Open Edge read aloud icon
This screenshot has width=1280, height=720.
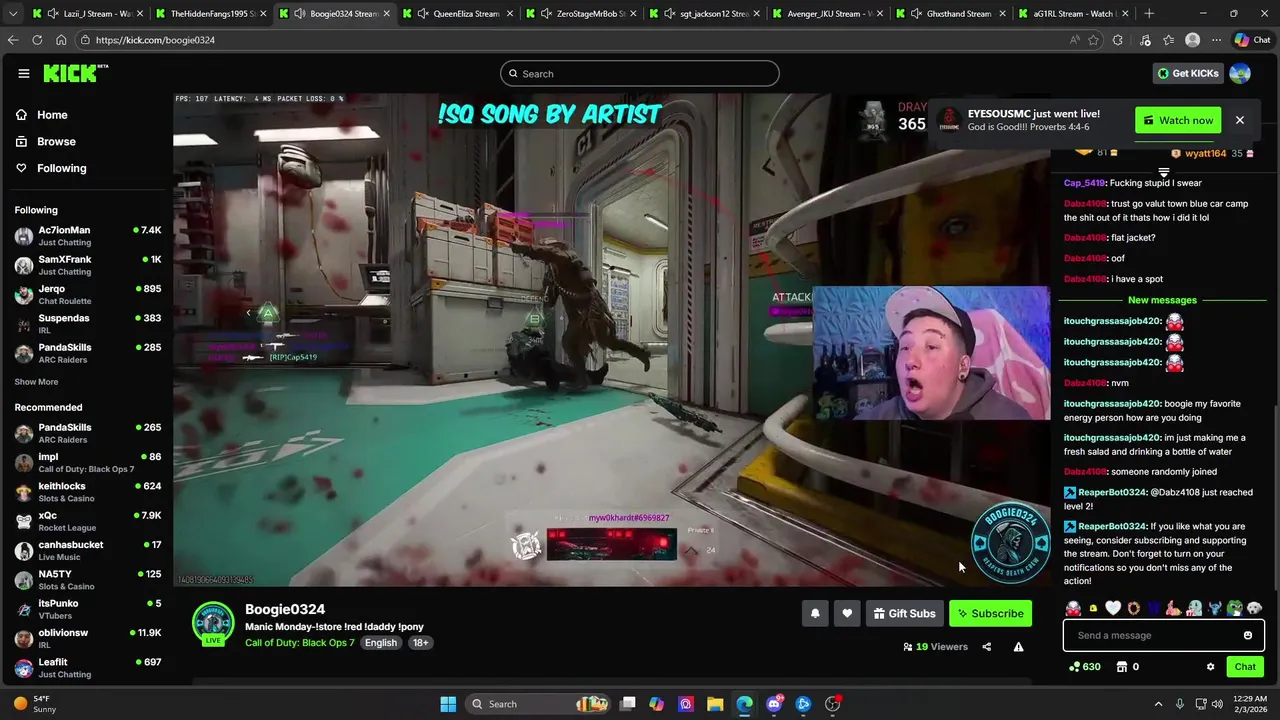pos(1075,40)
